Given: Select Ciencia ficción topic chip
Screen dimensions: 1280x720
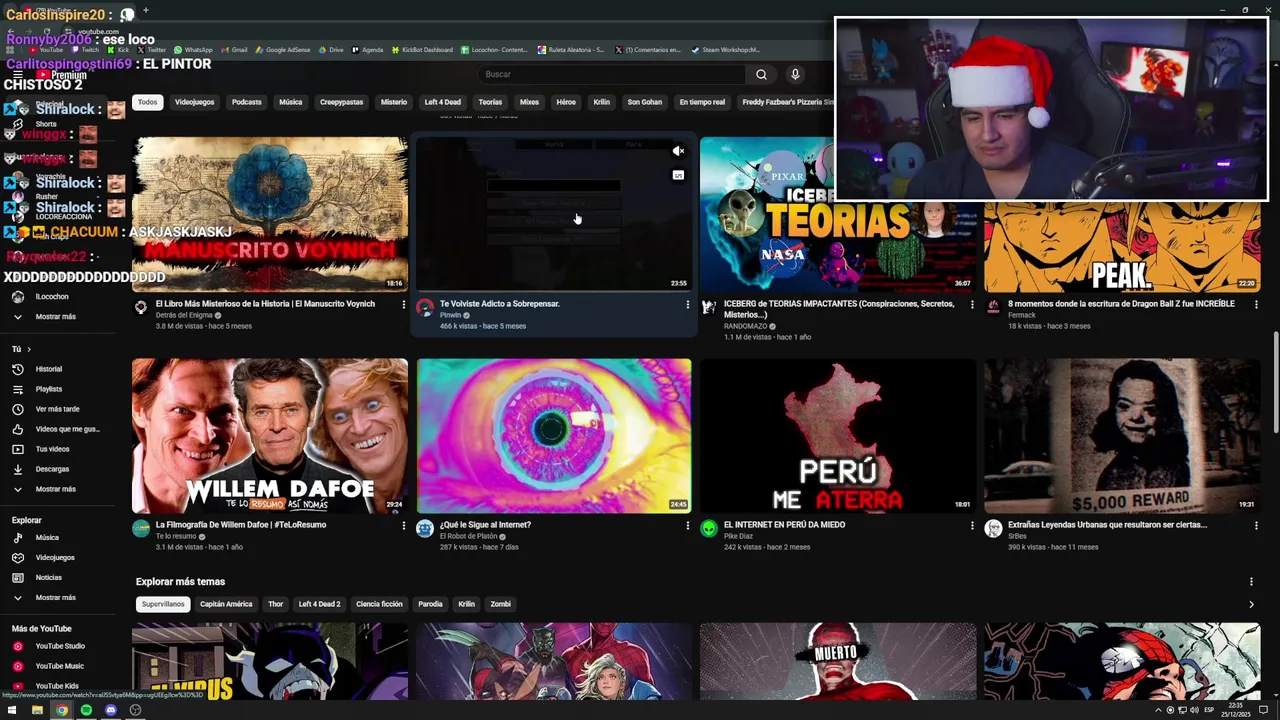Looking at the screenshot, I should pos(379,604).
